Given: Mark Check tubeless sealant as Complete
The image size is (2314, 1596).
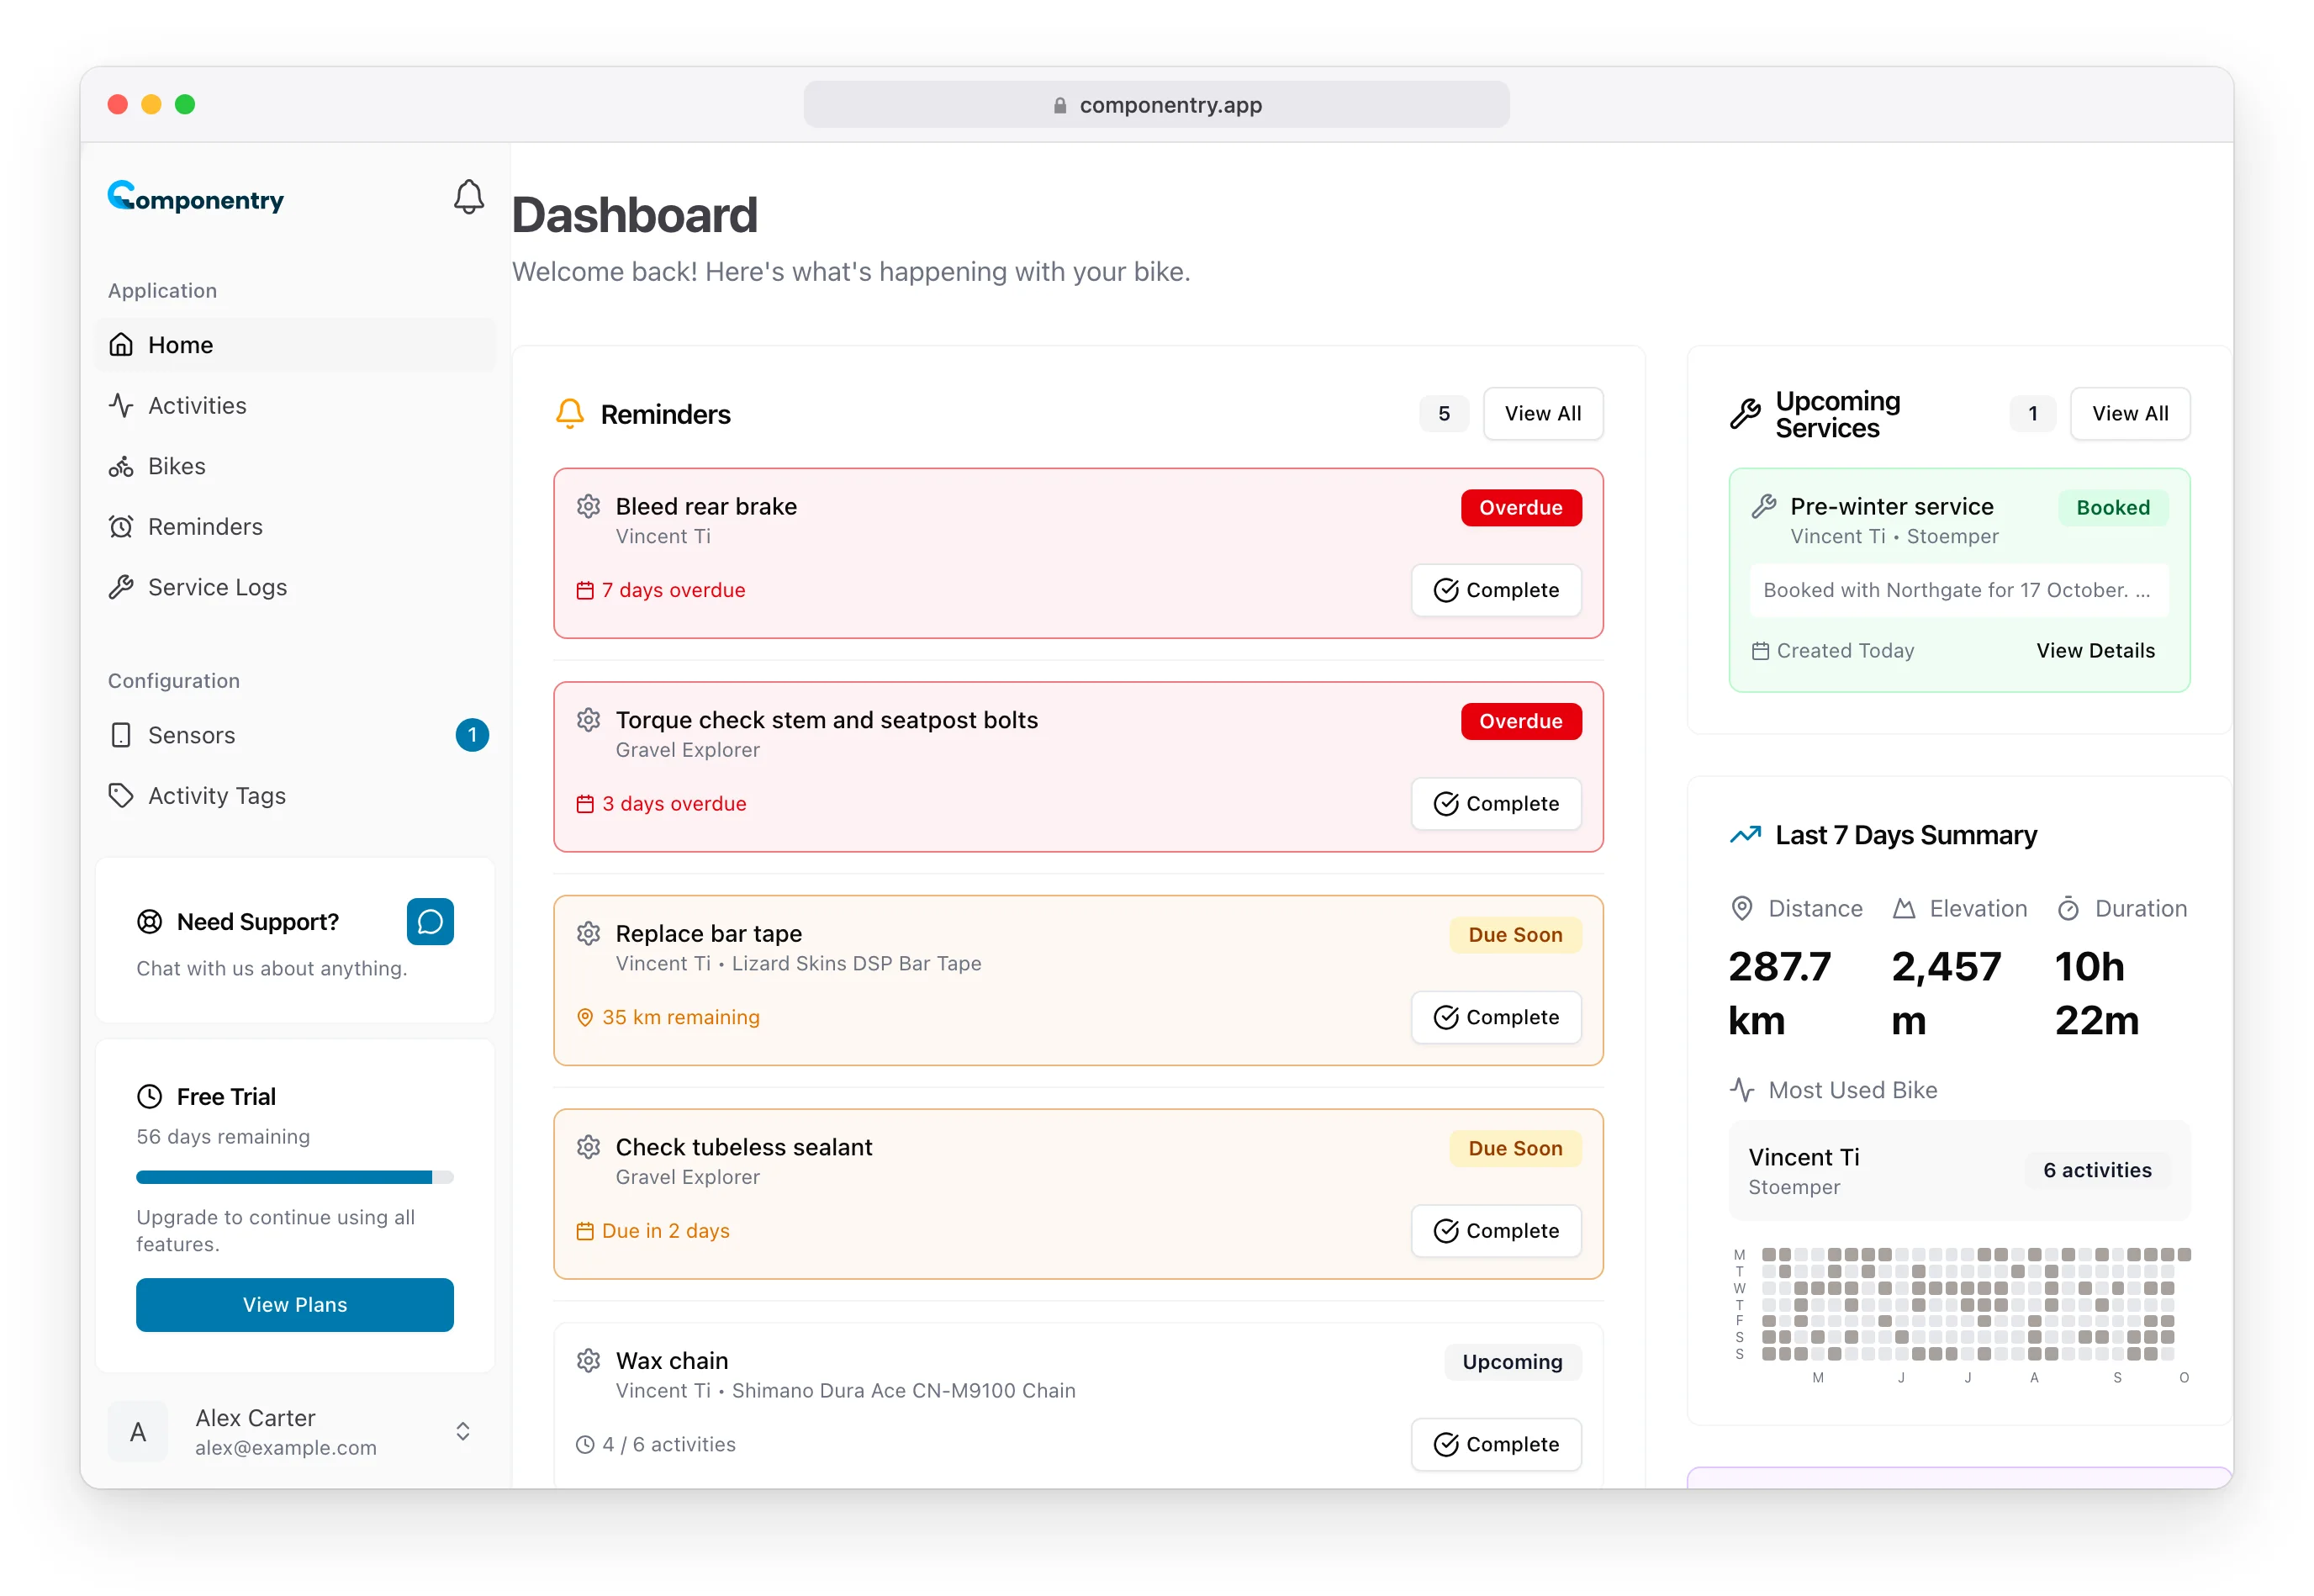Looking at the screenshot, I should click(1496, 1231).
